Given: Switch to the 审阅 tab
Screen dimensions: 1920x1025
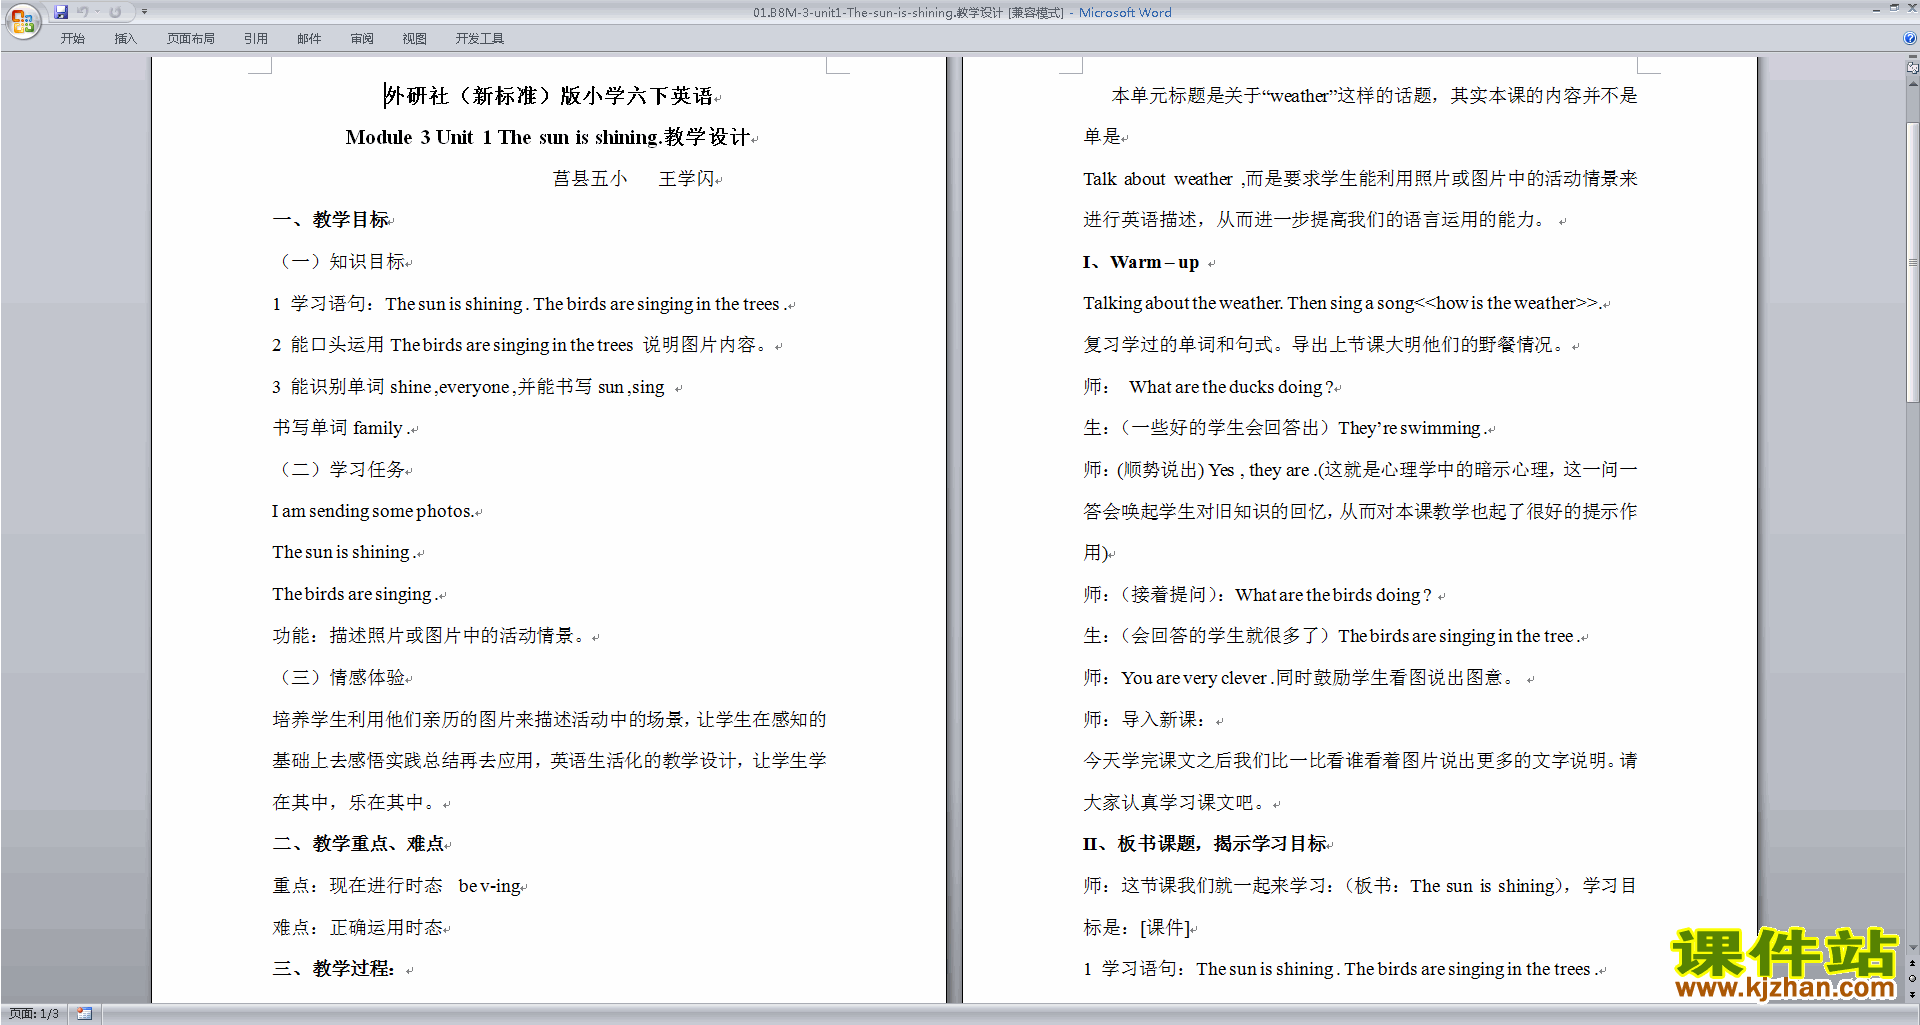Looking at the screenshot, I should 362,38.
